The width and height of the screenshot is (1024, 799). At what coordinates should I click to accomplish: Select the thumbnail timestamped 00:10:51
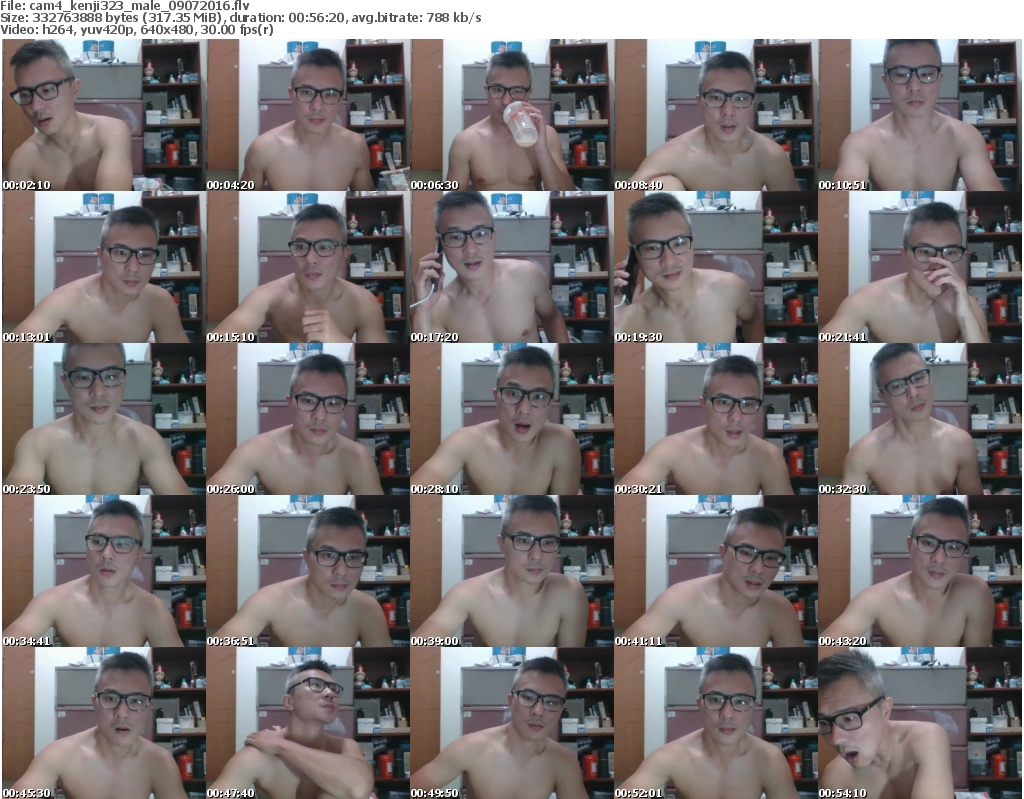pyautogui.click(x=920, y=115)
